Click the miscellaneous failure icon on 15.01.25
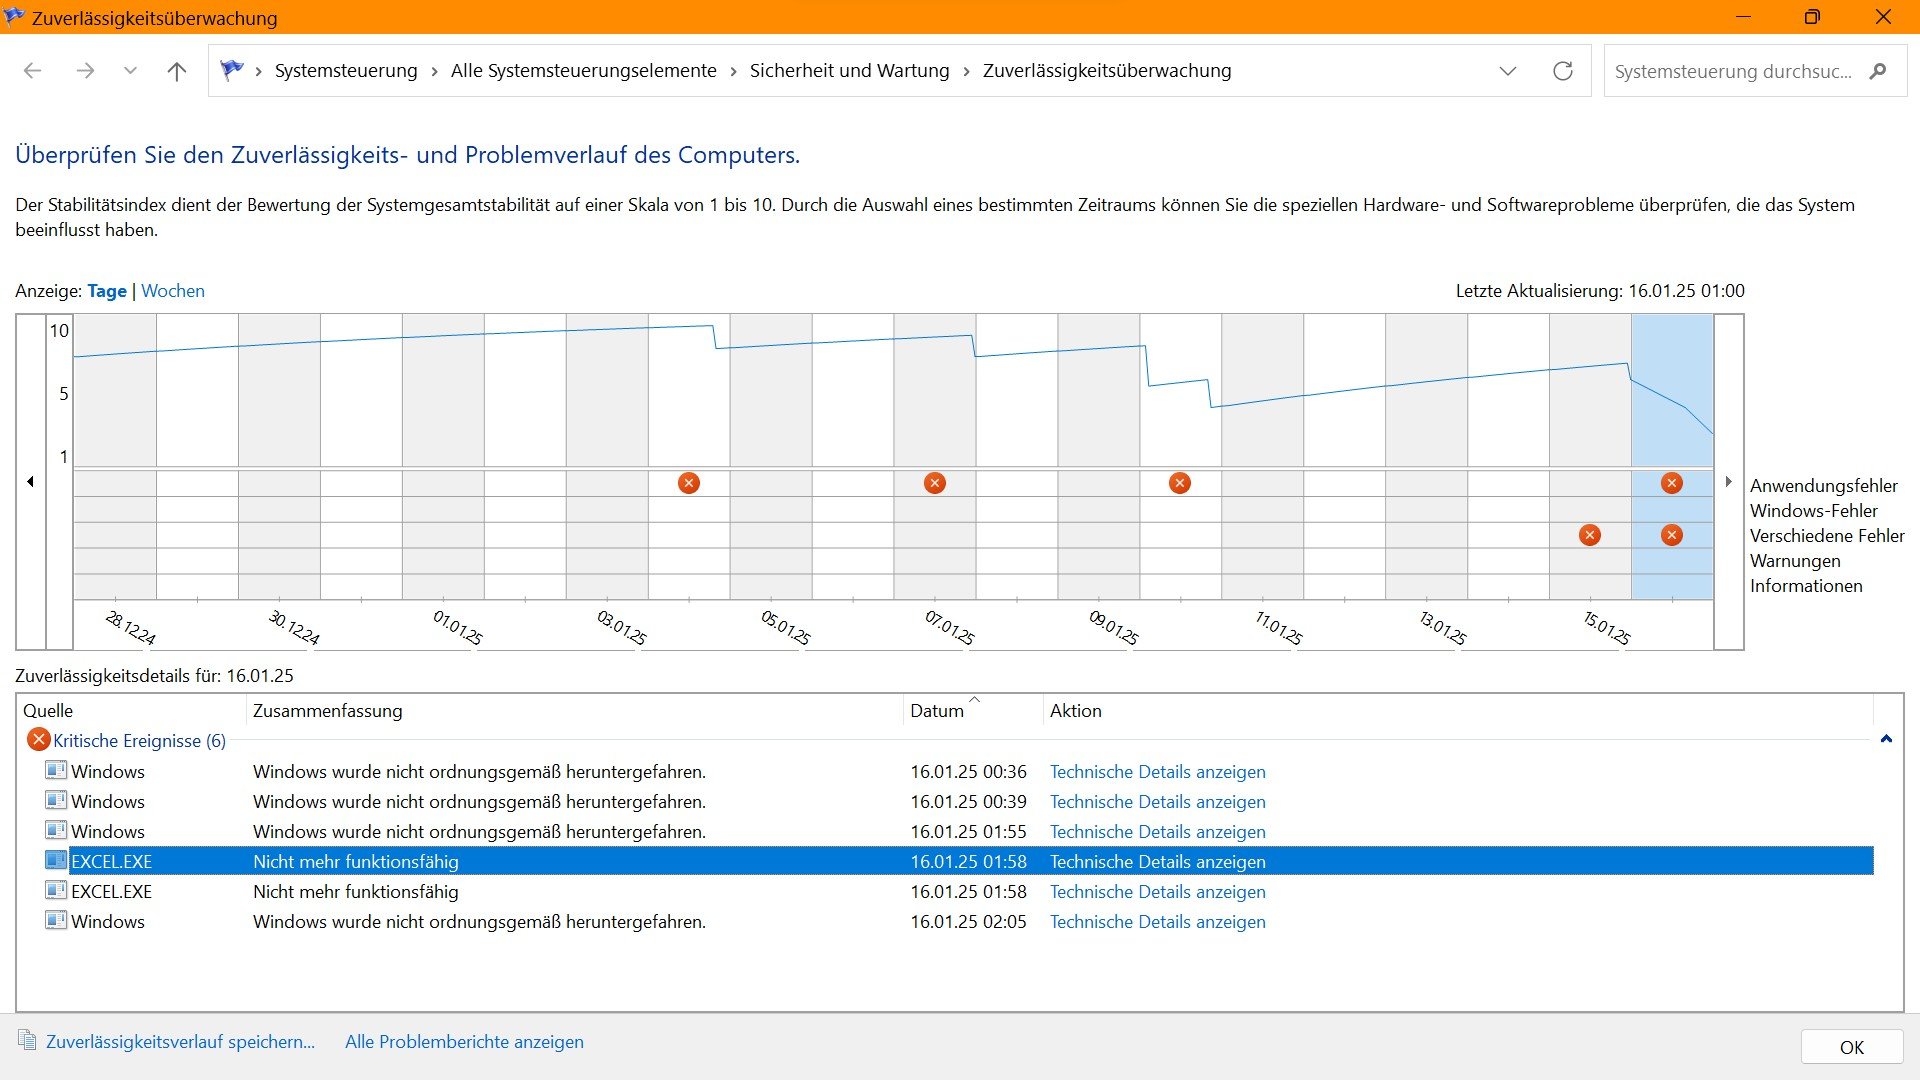This screenshot has height=1080, width=1920. [1589, 535]
